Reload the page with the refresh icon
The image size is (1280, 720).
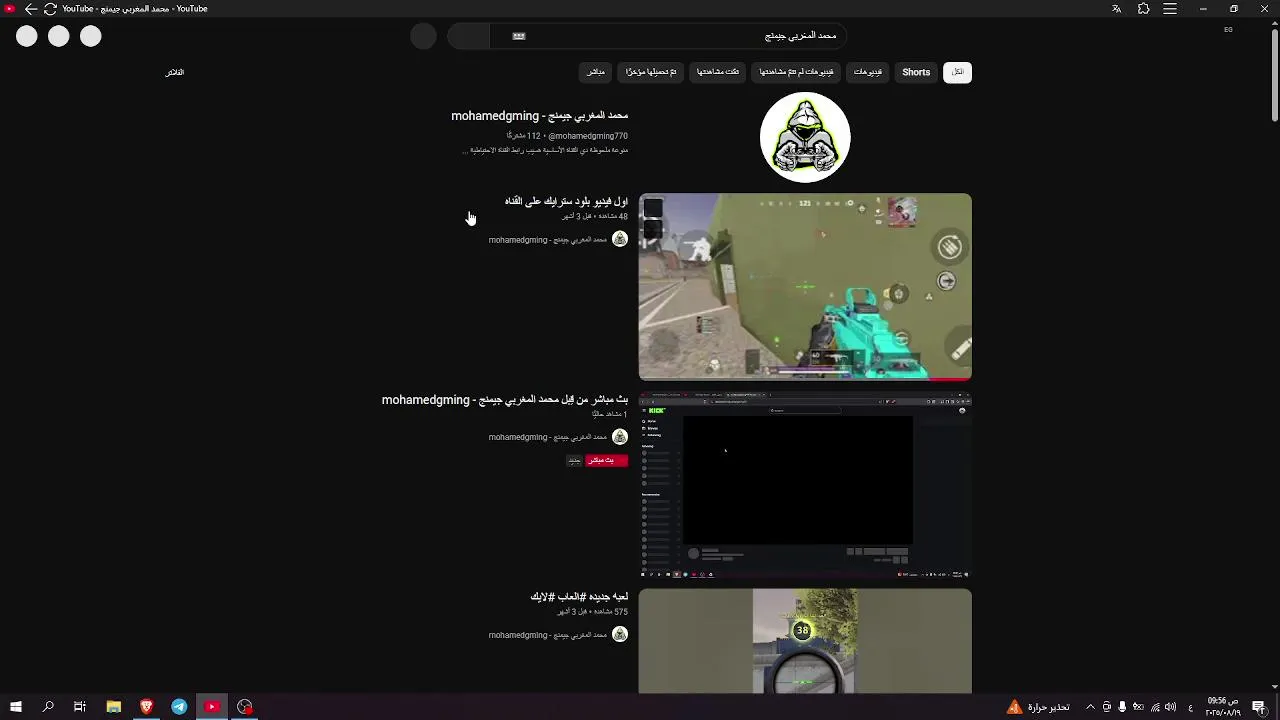tap(50, 9)
